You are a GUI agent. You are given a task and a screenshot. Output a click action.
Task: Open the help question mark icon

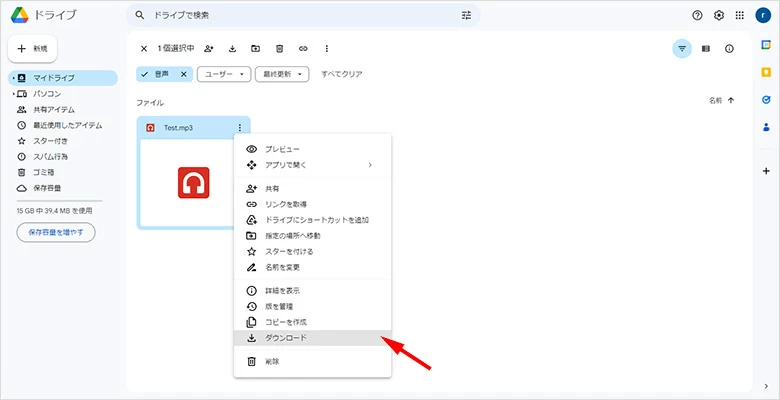tap(697, 16)
